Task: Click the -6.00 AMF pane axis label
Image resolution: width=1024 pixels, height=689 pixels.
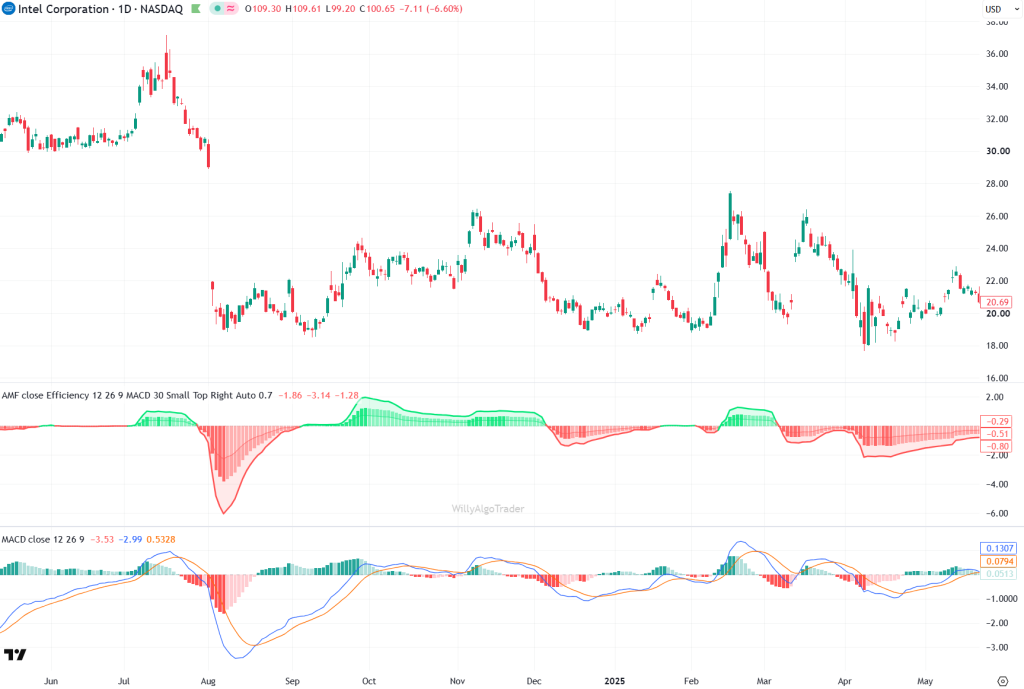Action: point(995,513)
